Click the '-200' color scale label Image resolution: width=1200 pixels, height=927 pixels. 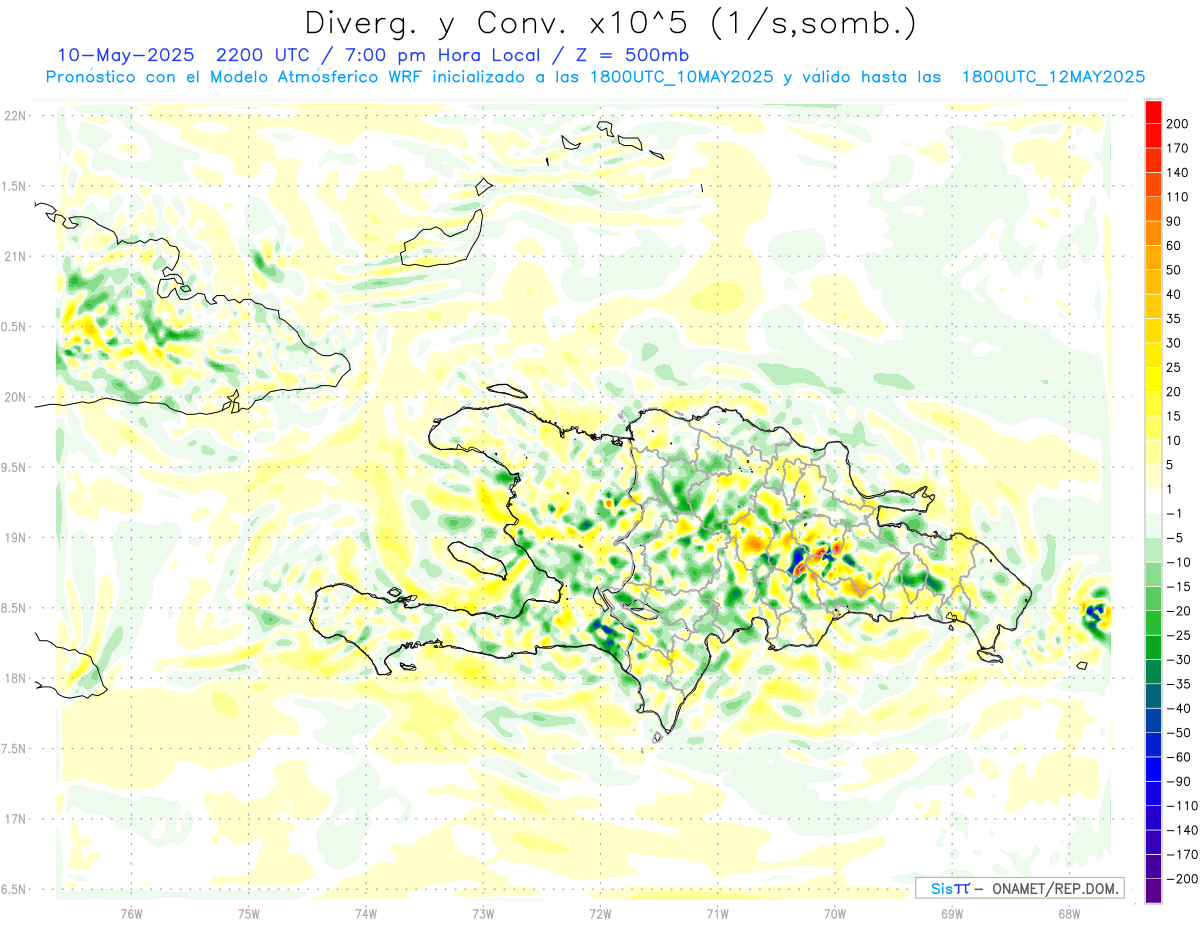(1181, 879)
